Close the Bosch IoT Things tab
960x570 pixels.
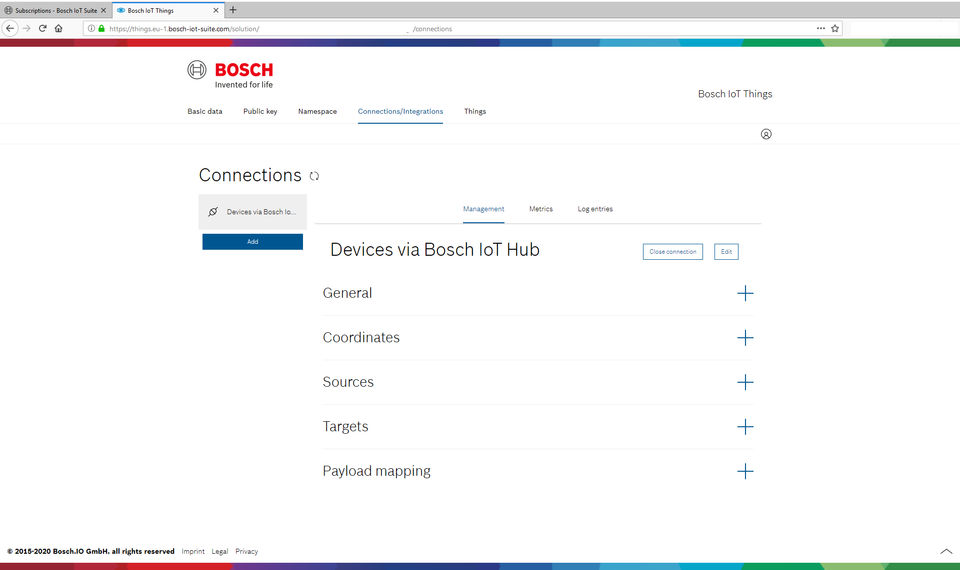(x=216, y=10)
